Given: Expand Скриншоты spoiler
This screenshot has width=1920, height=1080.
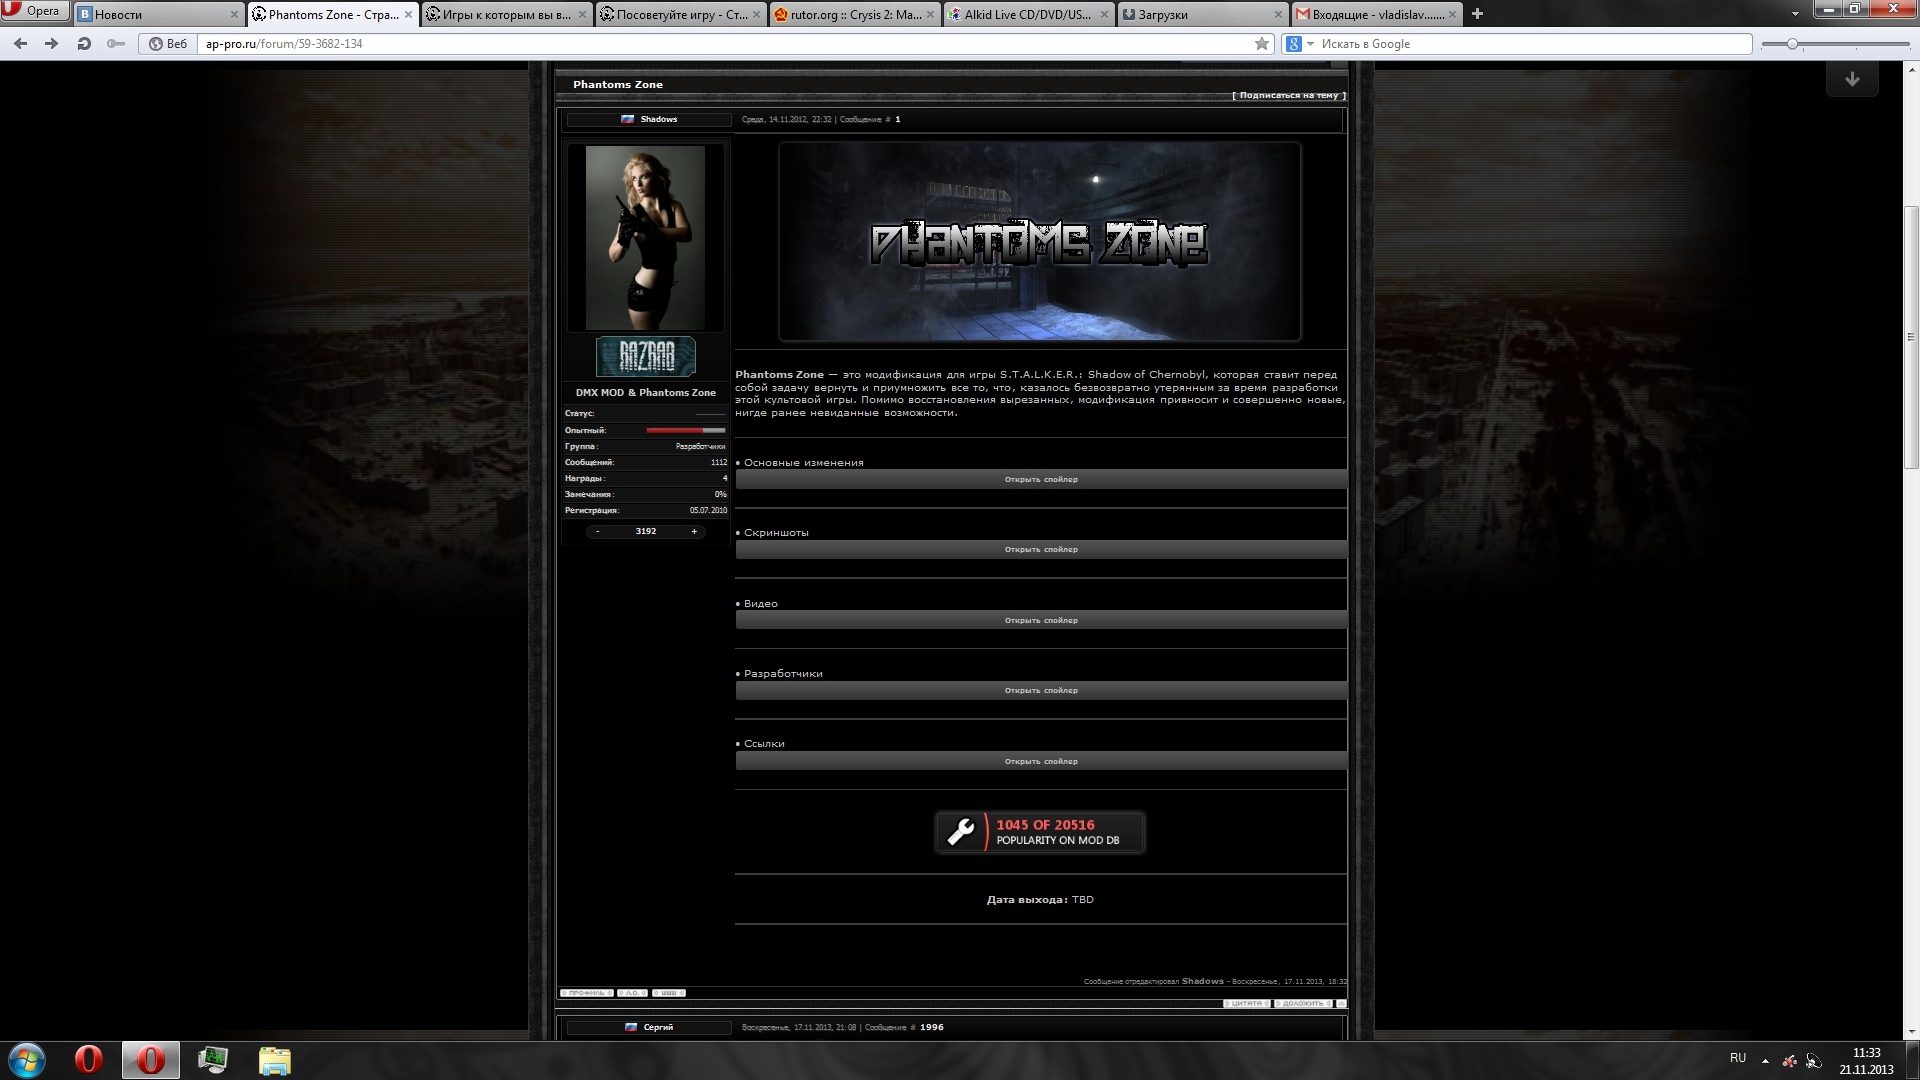Looking at the screenshot, I should click(x=1041, y=549).
